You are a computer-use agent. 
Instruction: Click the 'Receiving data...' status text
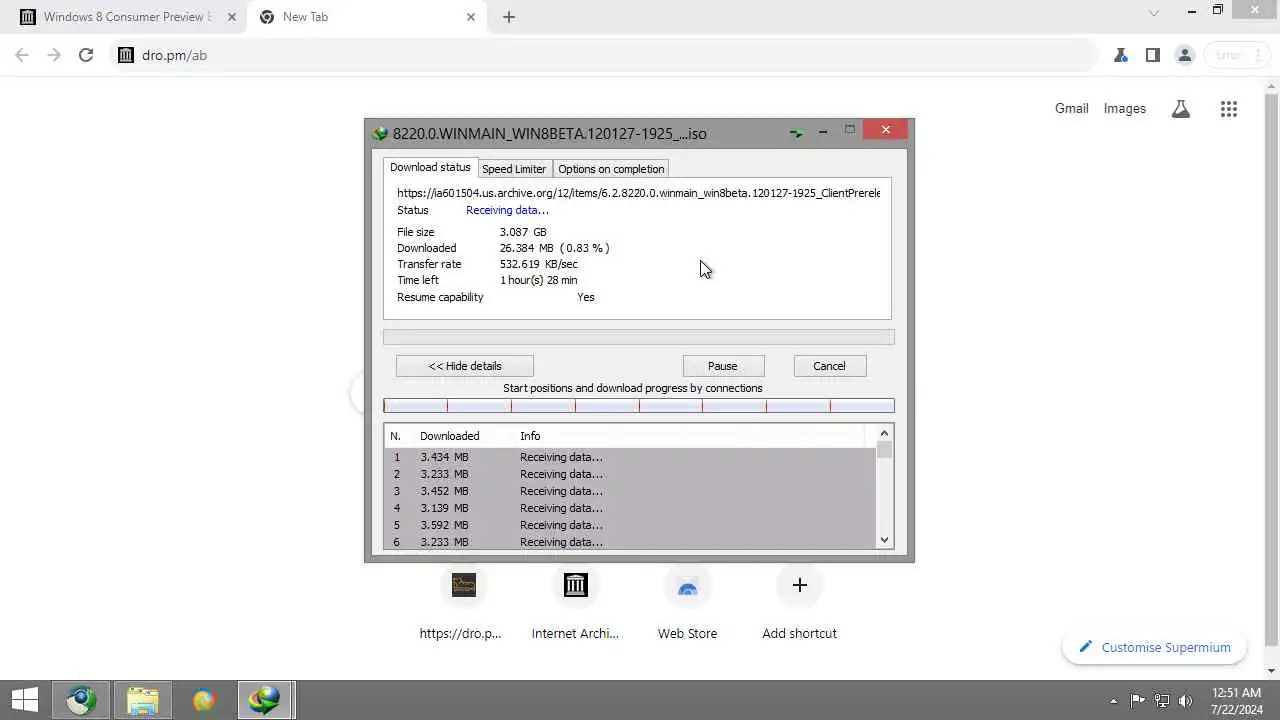click(507, 210)
